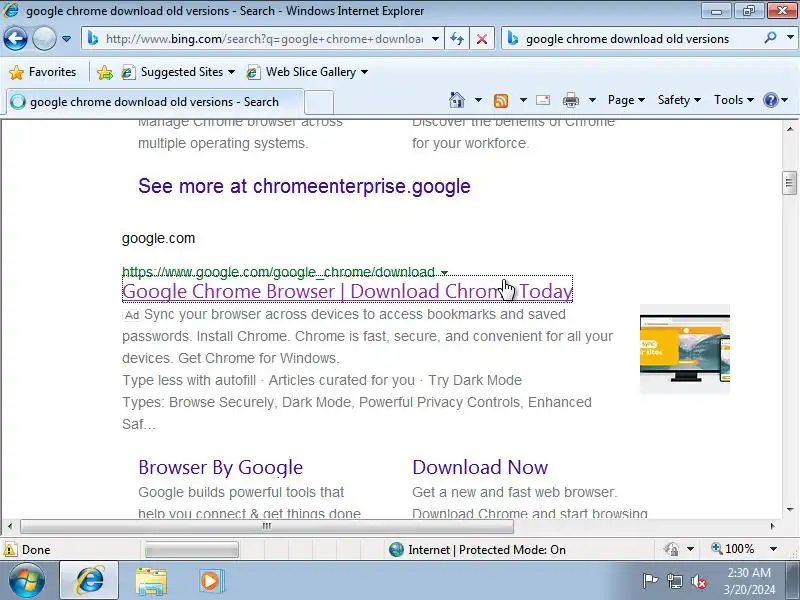Open the Page menu
This screenshot has width=800, height=600.
click(x=626, y=100)
